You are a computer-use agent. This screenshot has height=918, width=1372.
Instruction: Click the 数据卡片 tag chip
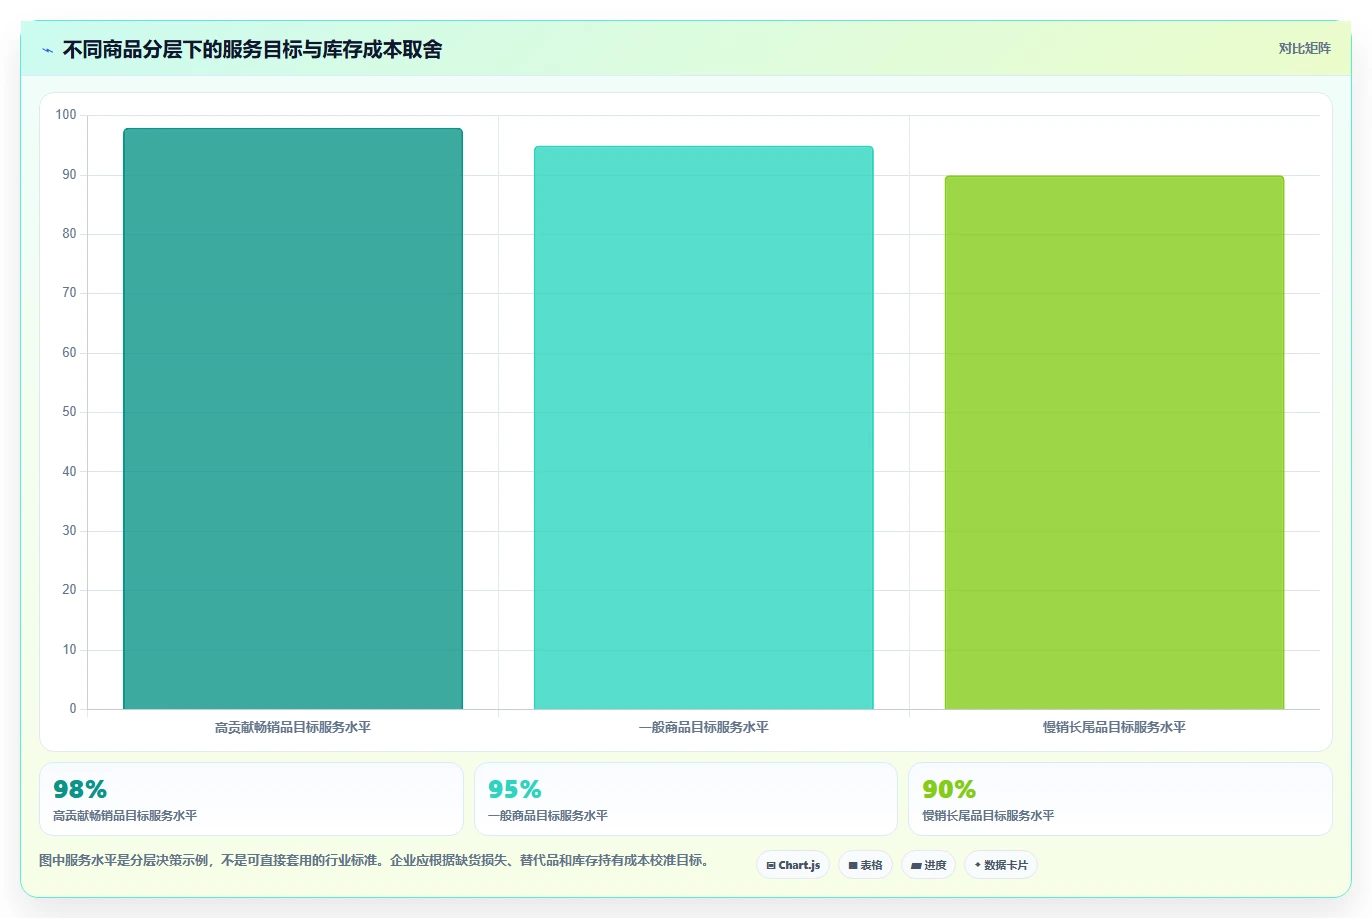pos(1001,865)
